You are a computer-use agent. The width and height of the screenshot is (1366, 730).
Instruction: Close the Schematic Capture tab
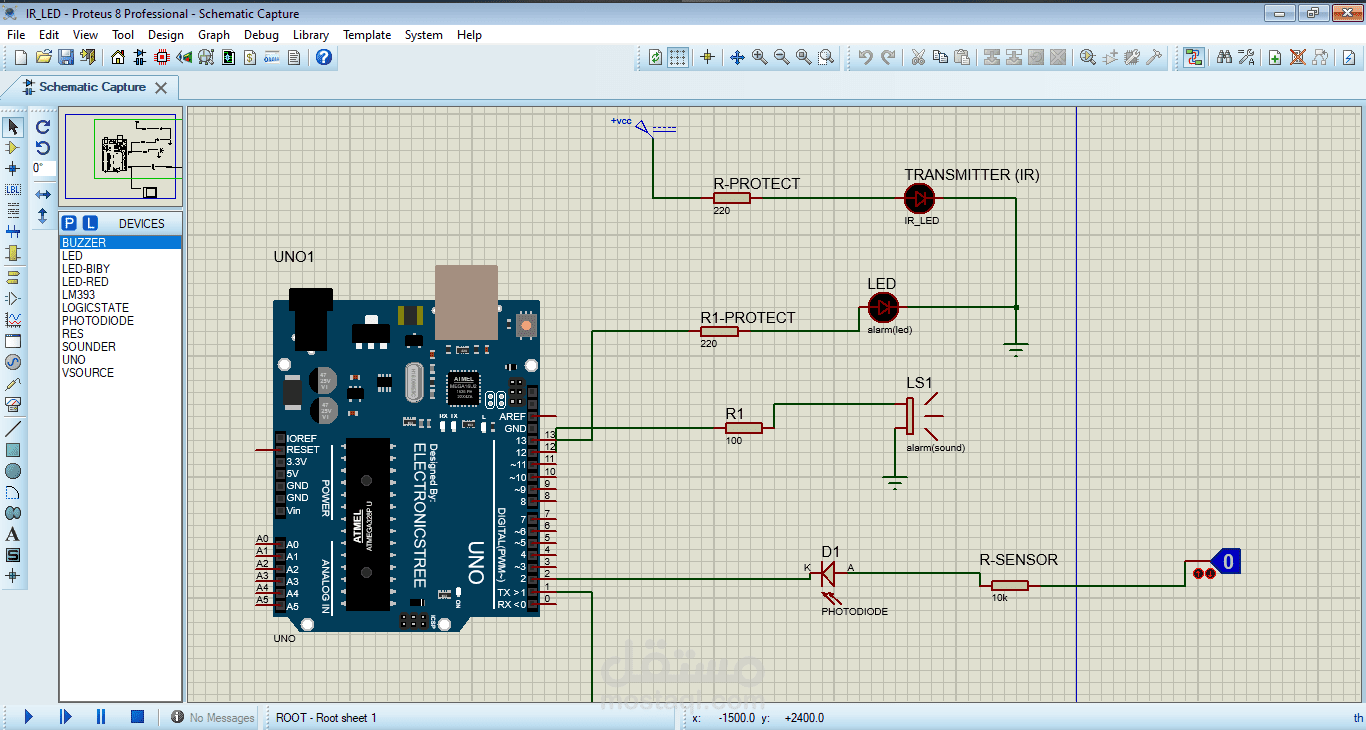161,88
